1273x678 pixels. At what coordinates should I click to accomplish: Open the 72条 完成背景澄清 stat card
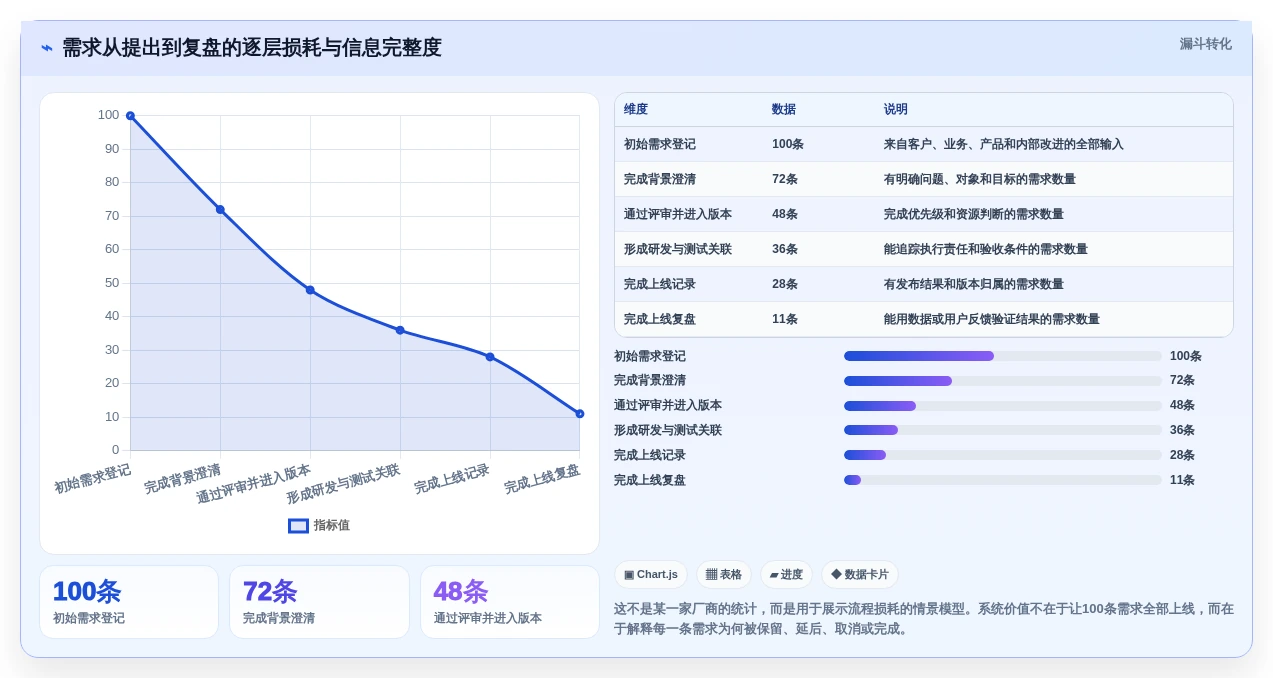pos(319,602)
